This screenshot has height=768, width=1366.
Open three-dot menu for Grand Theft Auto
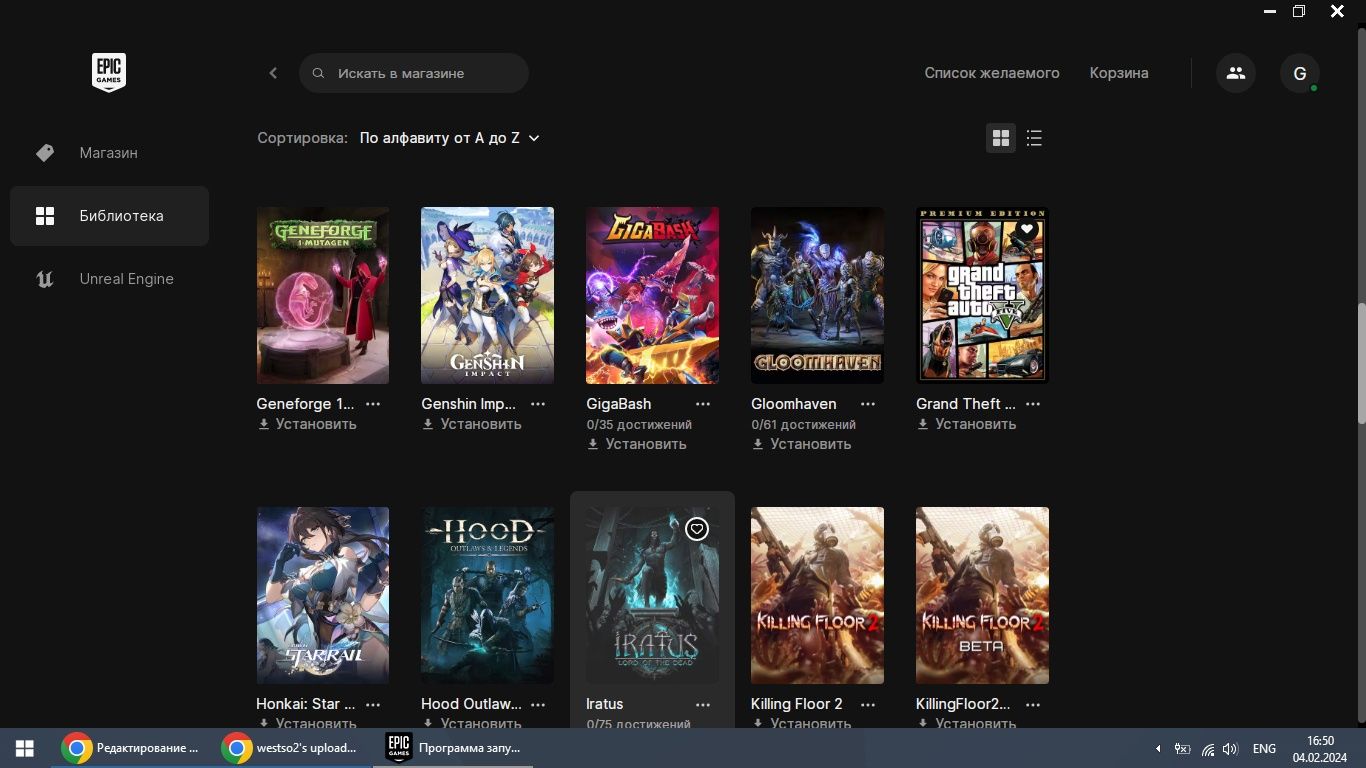(x=1033, y=404)
